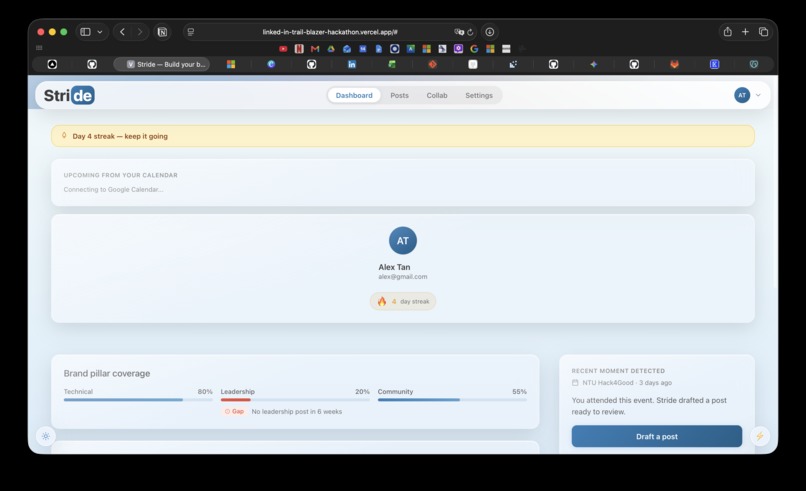This screenshot has width=806, height=491.
Task: Open the page reader menu in address bar
Action: (x=191, y=32)
